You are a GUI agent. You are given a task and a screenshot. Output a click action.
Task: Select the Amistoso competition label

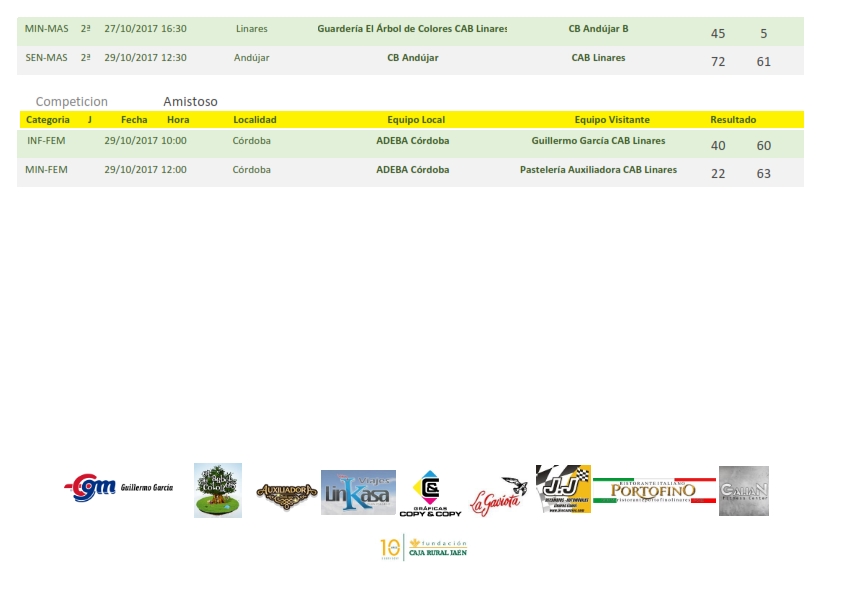pos(190,102)
